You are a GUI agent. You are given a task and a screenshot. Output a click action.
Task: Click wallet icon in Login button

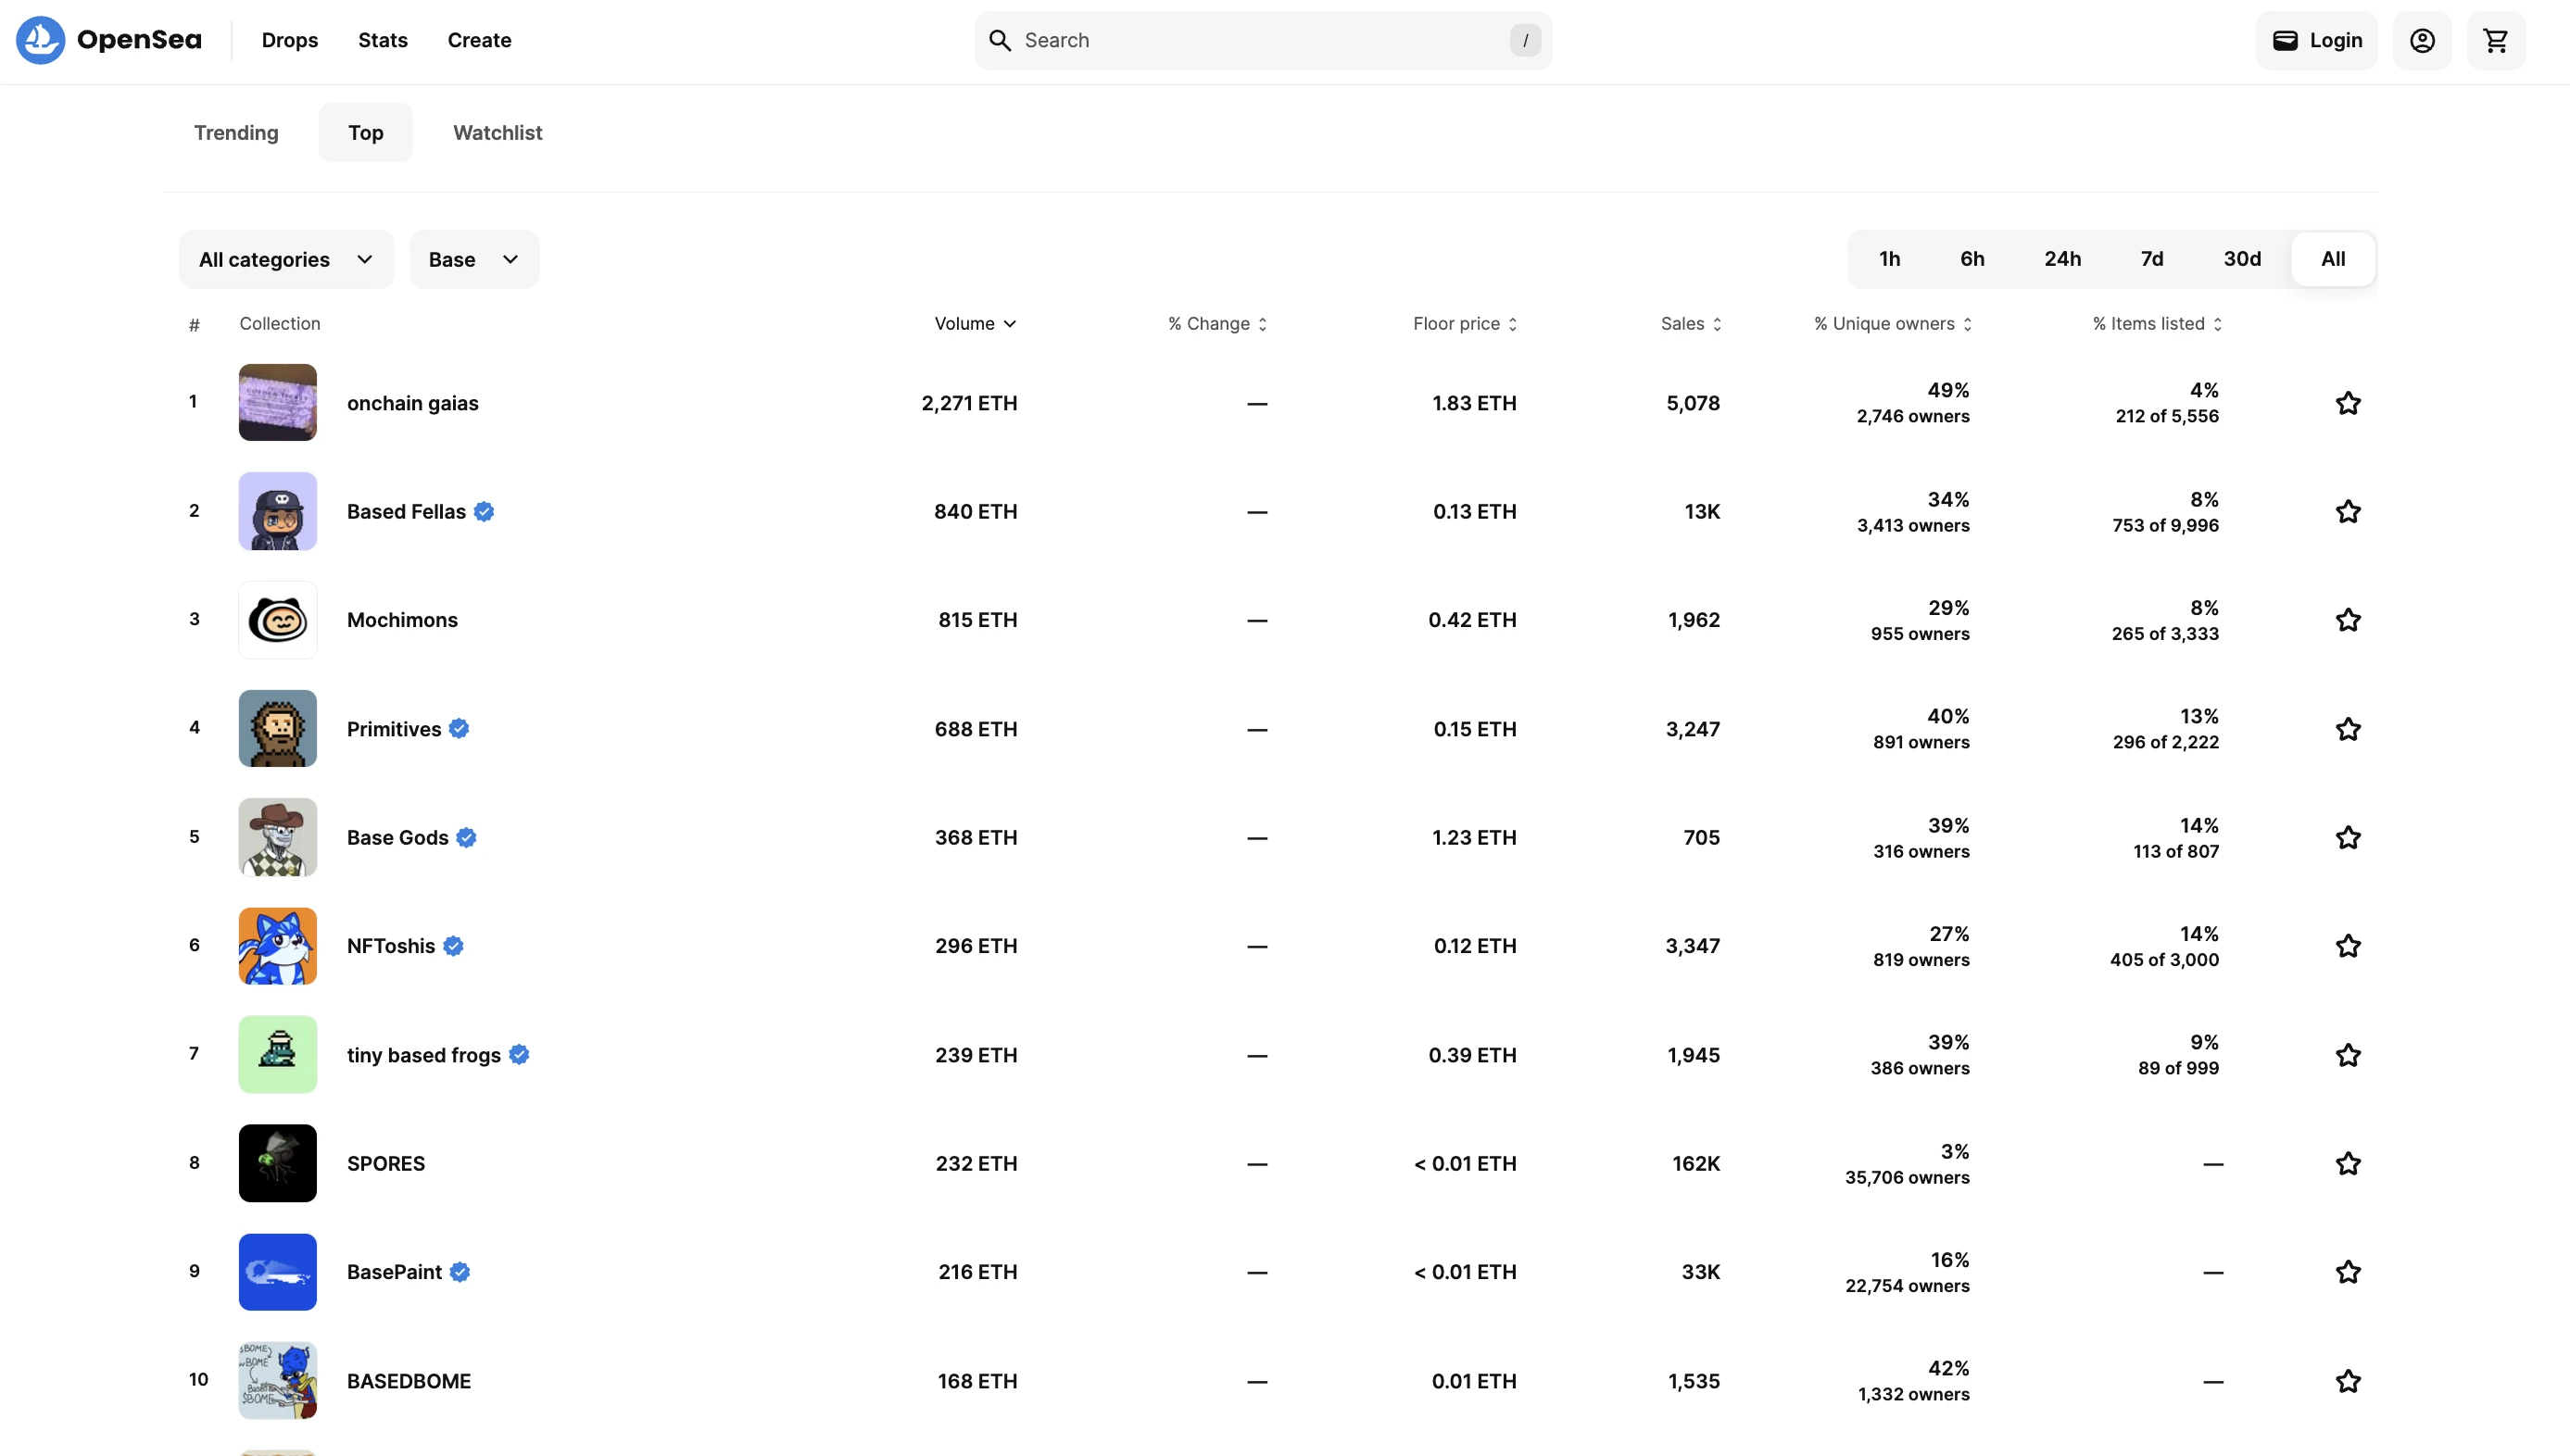coord(2285,40)
